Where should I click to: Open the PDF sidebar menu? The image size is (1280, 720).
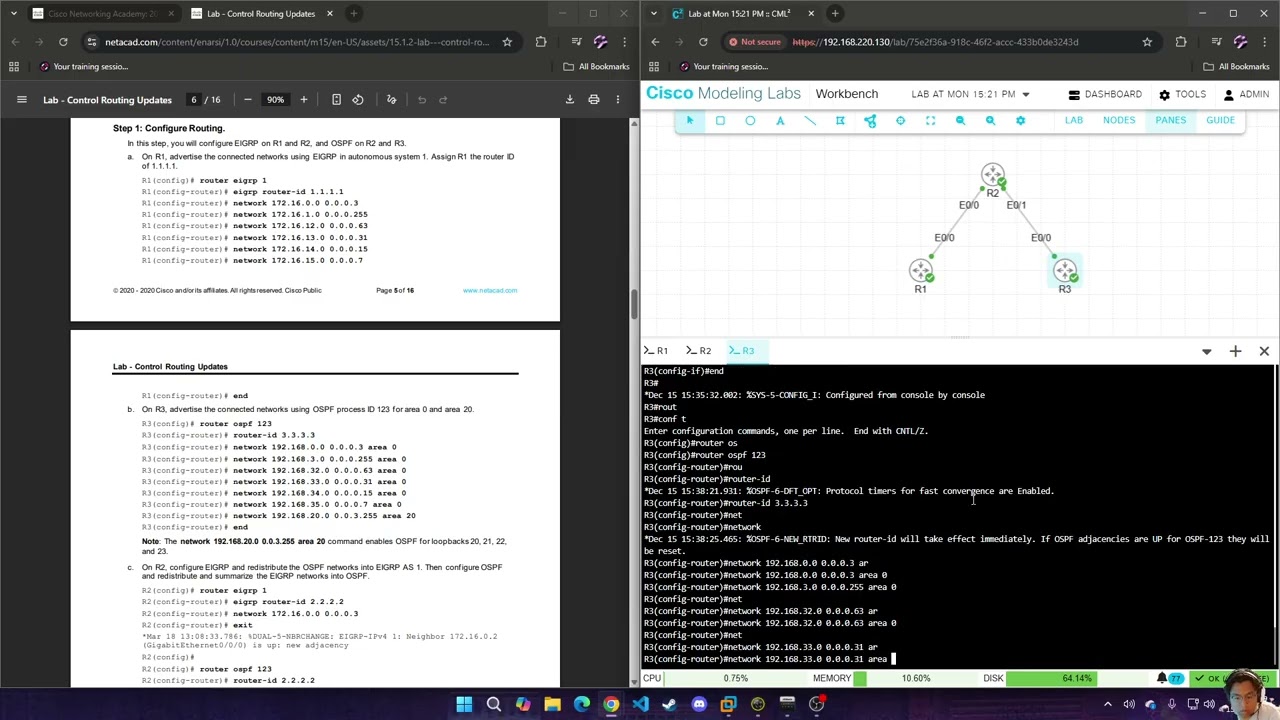coord(21,99)
